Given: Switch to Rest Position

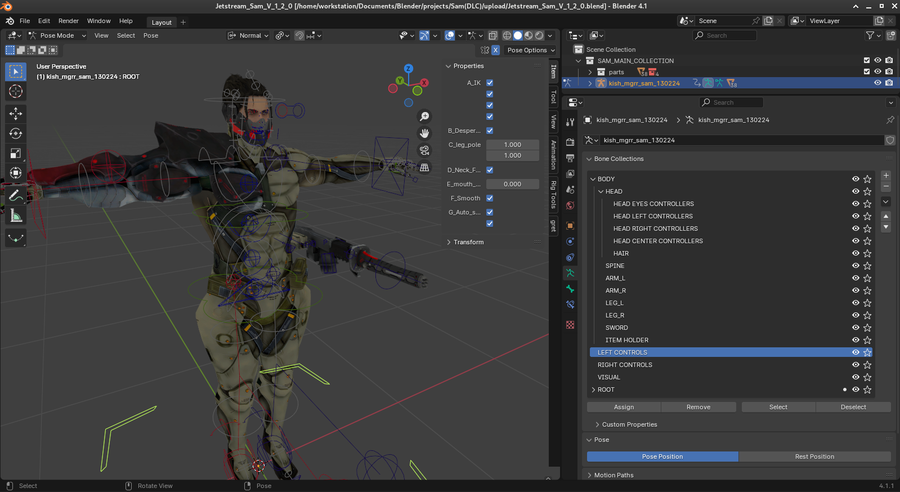Looking at the screenshot, I should pos(814,456).
